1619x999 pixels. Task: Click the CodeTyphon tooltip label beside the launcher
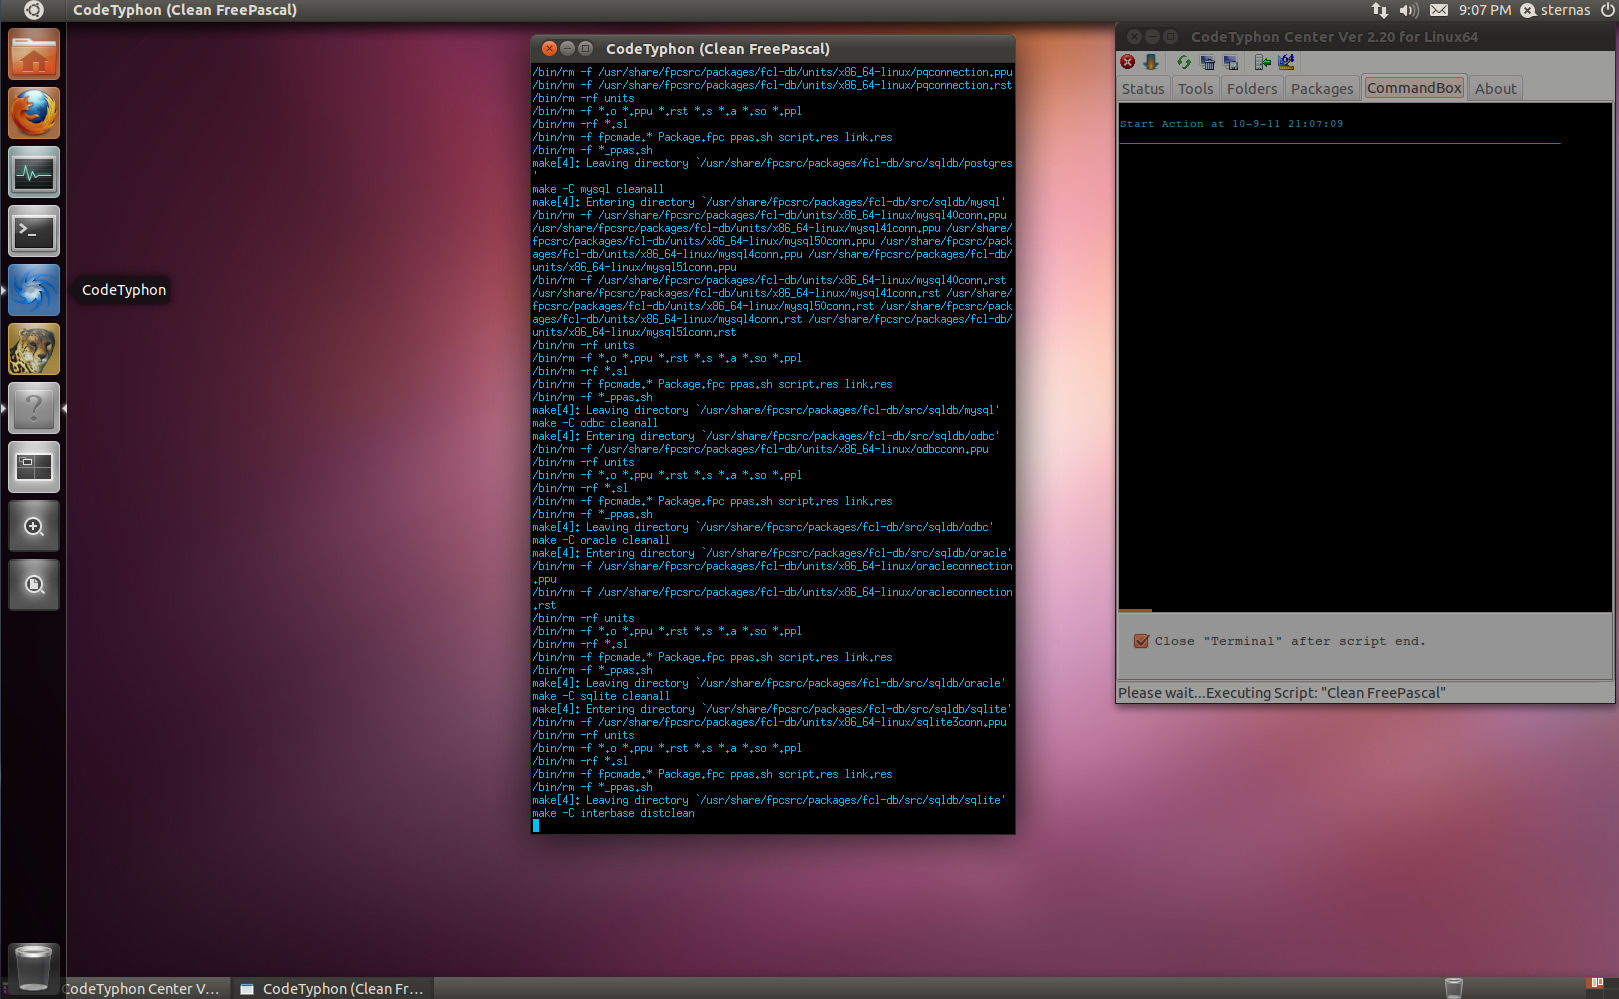pos(124,290)
